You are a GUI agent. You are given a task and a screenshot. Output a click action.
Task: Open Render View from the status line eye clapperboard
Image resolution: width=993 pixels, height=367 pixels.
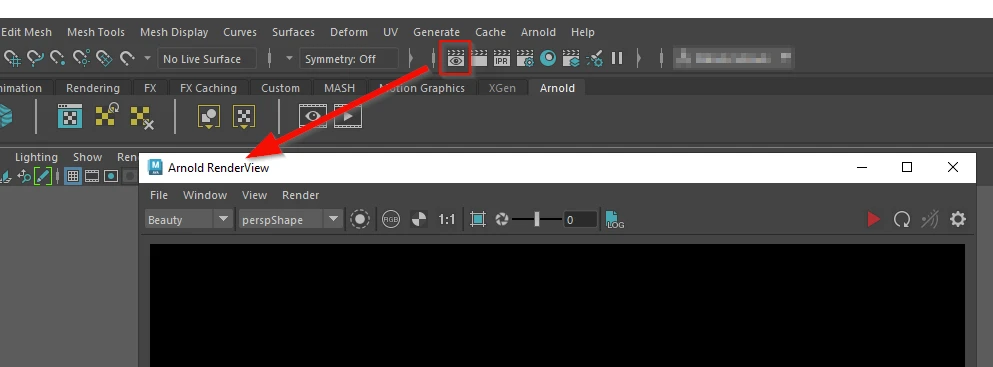point(456,59)
